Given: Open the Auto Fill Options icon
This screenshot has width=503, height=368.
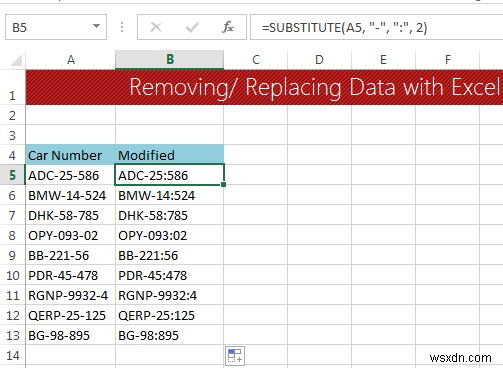Looking at the screenshot, I should [x=235, y=356].
